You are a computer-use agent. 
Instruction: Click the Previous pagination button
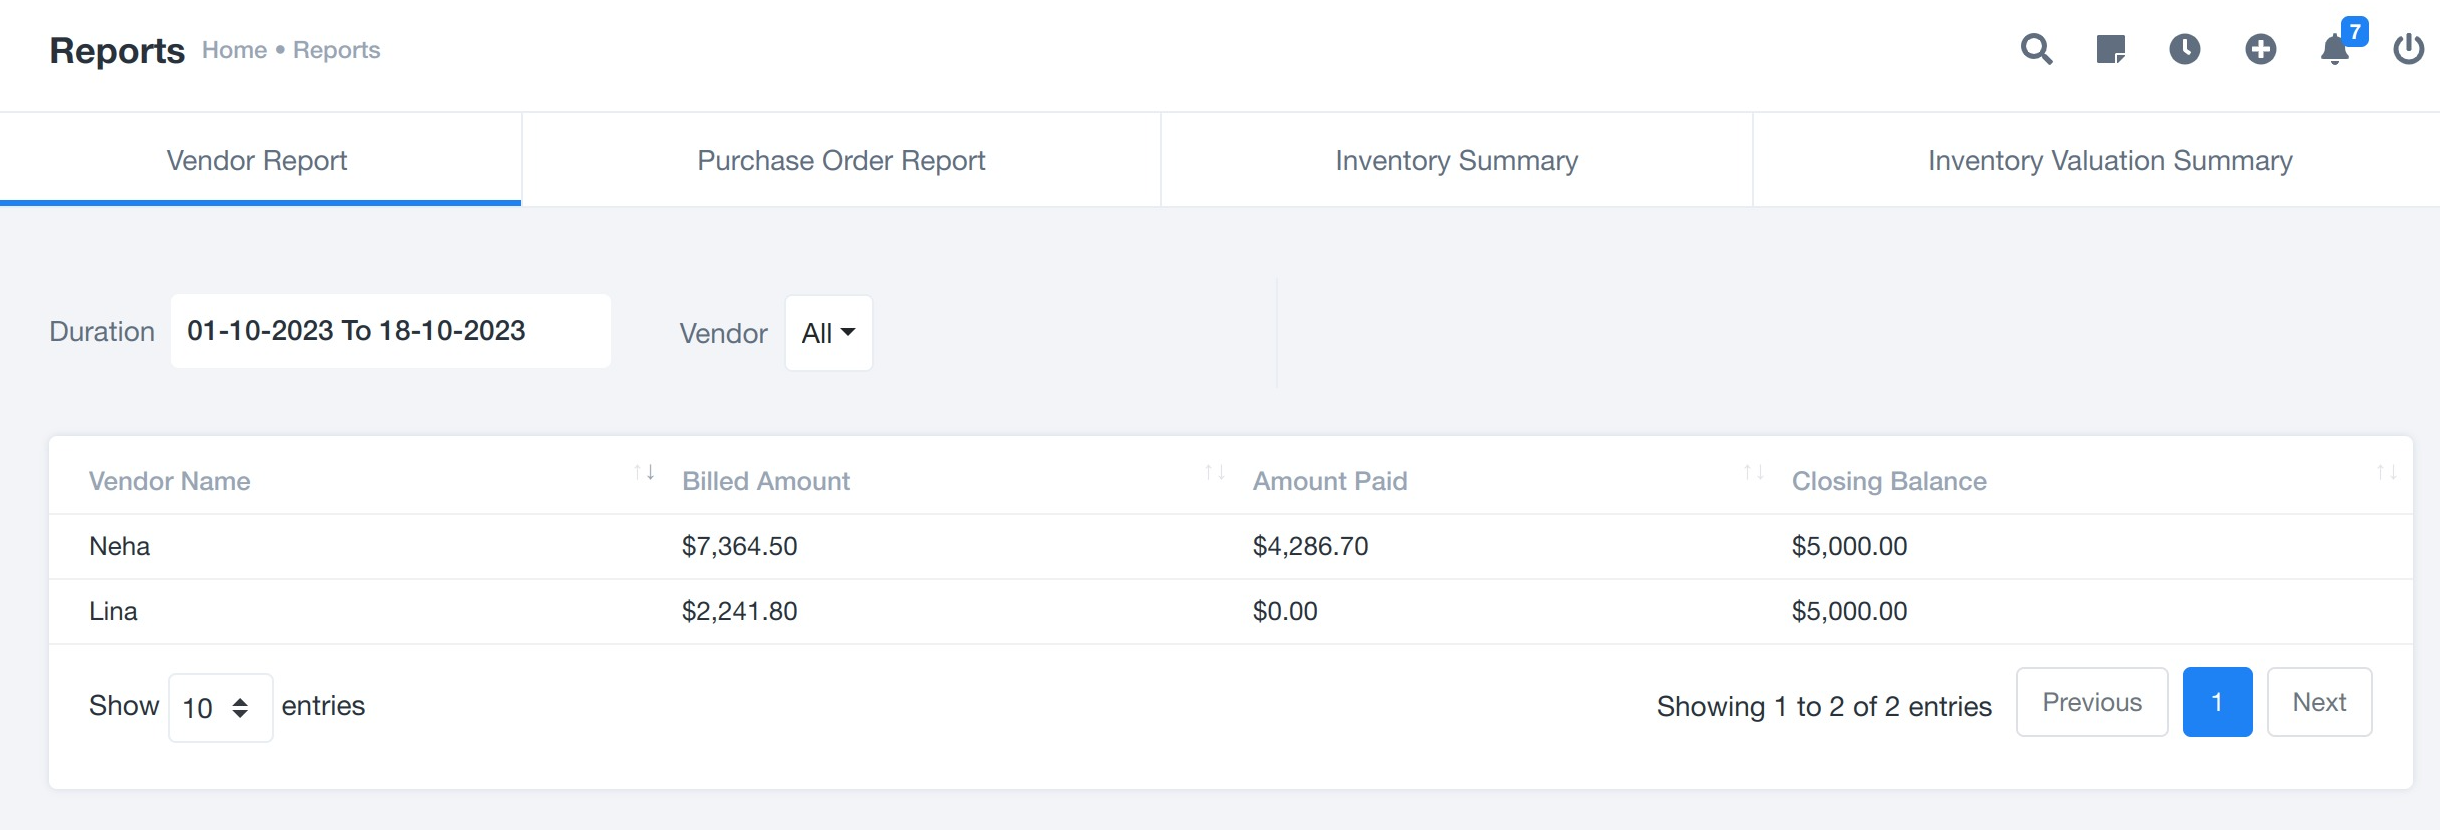(x=2092, y=702)
